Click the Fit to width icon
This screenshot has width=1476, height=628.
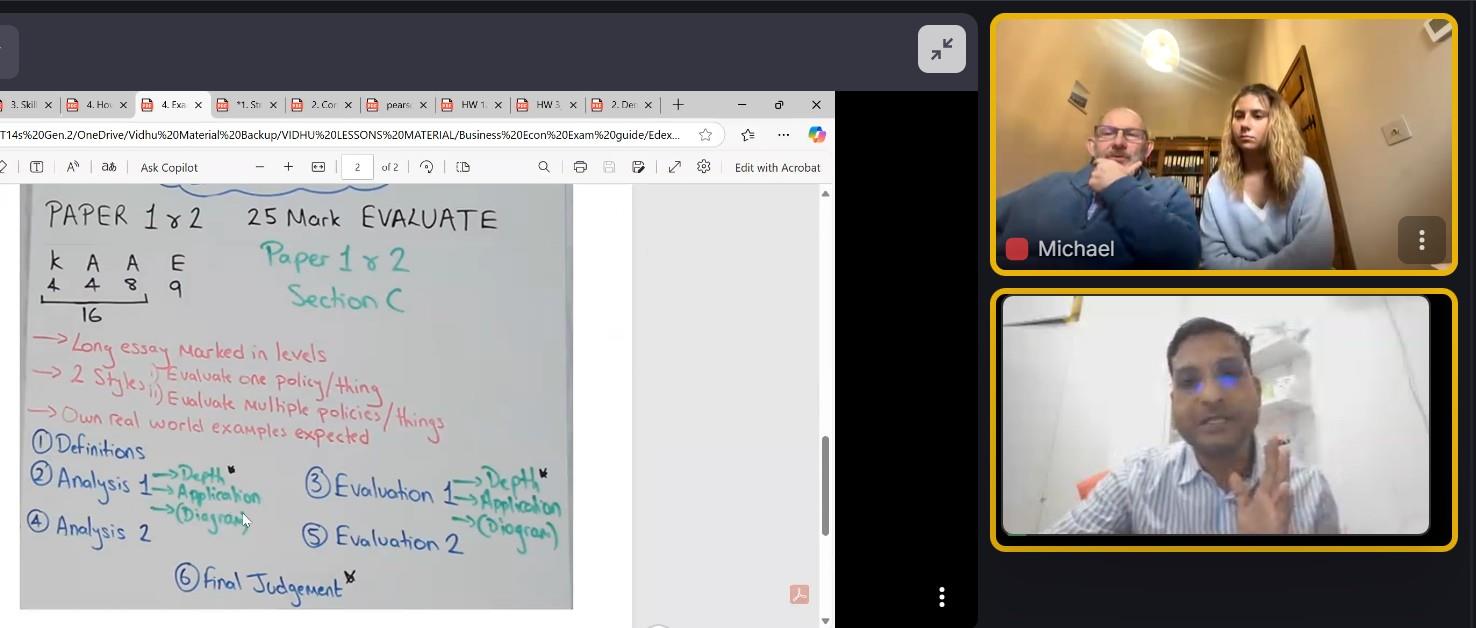318,167
